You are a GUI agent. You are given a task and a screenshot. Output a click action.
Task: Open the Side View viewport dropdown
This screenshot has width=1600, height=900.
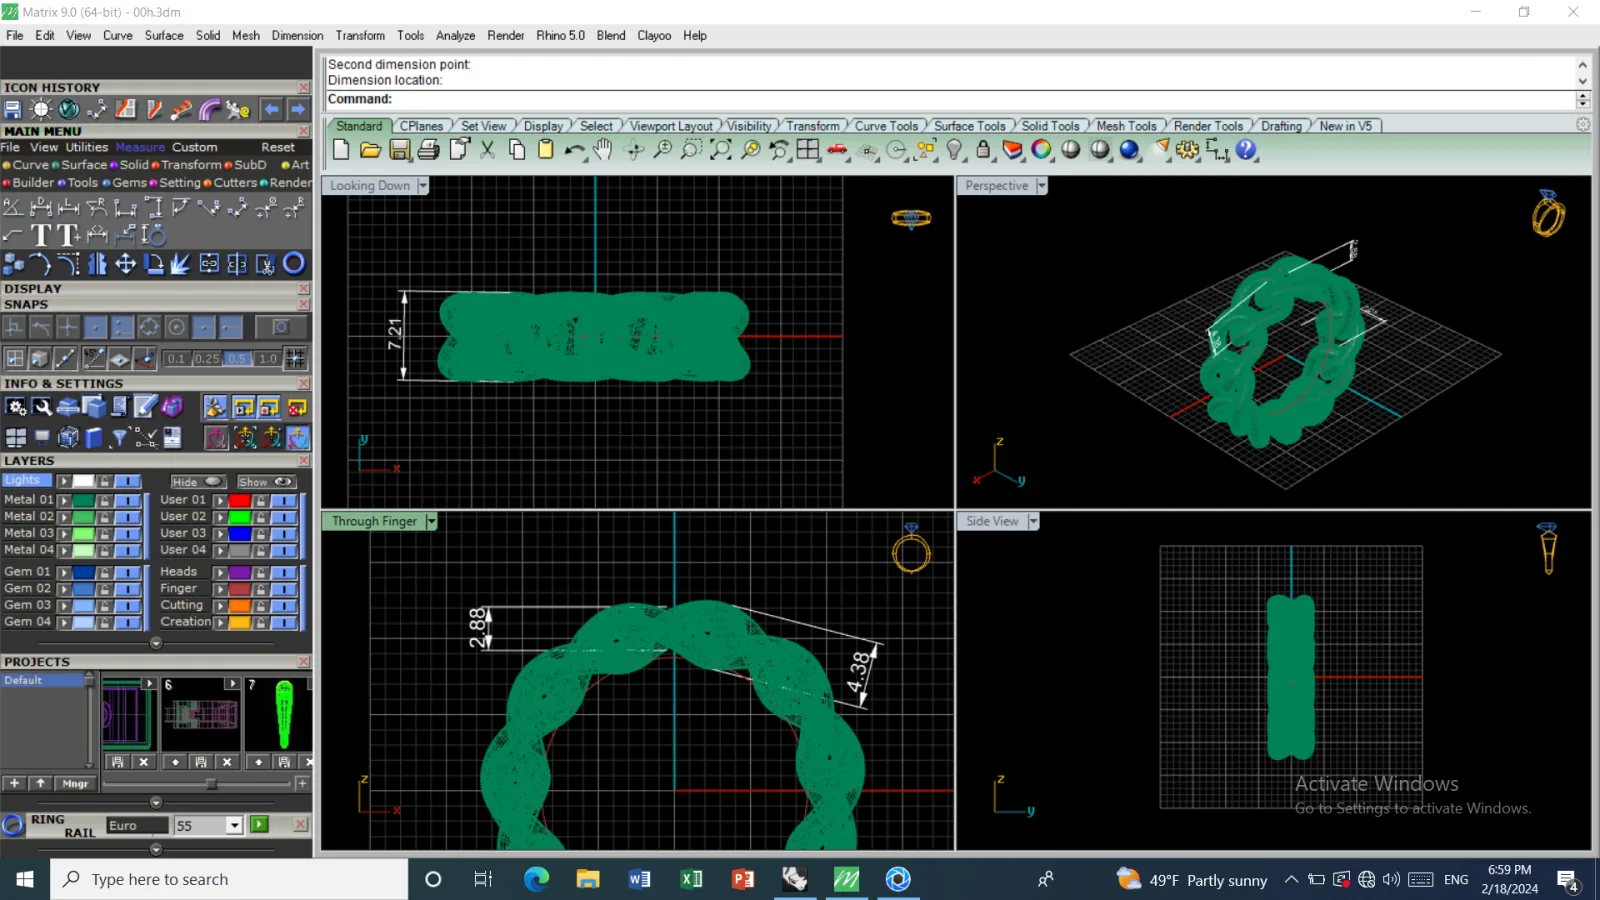[1033, 521]
